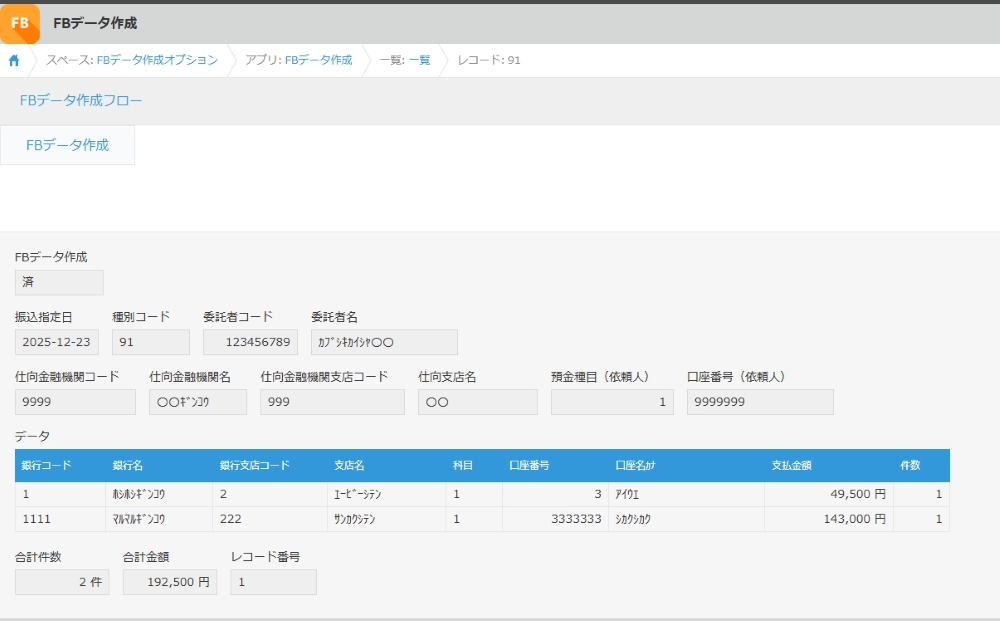The height and width of the screenshot is (621, 1000).
Task: Click the orange FB app icon
Action: tap(20, 24)
